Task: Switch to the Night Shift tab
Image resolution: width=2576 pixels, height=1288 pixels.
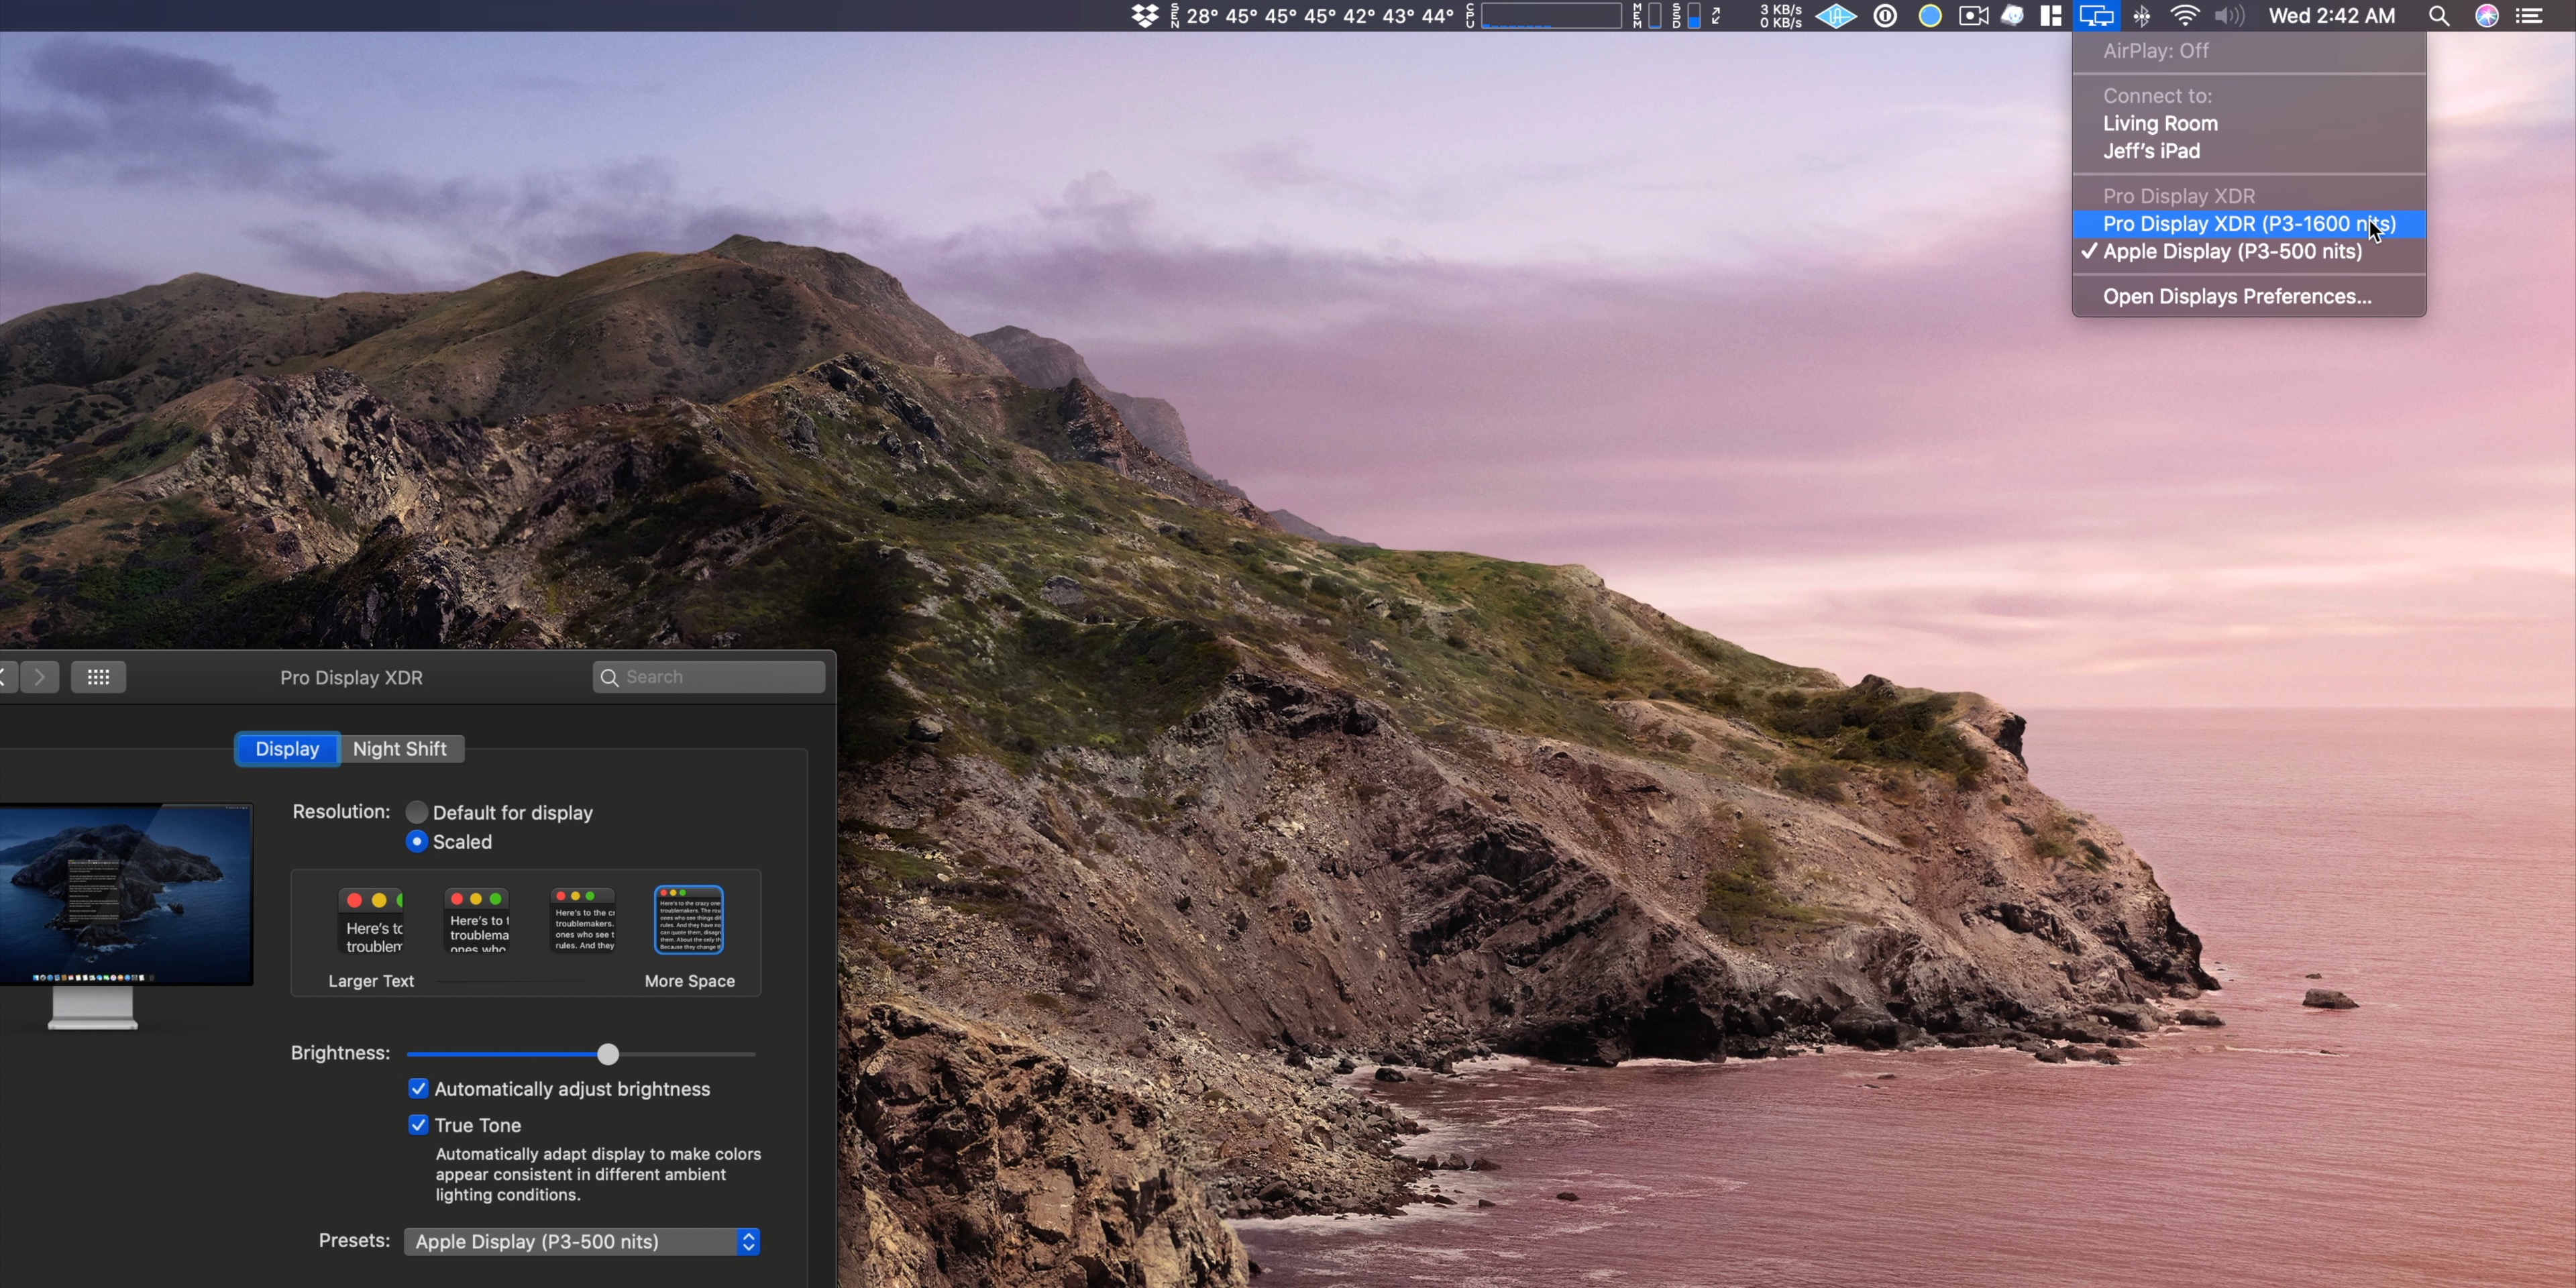Action: [400, 749]
